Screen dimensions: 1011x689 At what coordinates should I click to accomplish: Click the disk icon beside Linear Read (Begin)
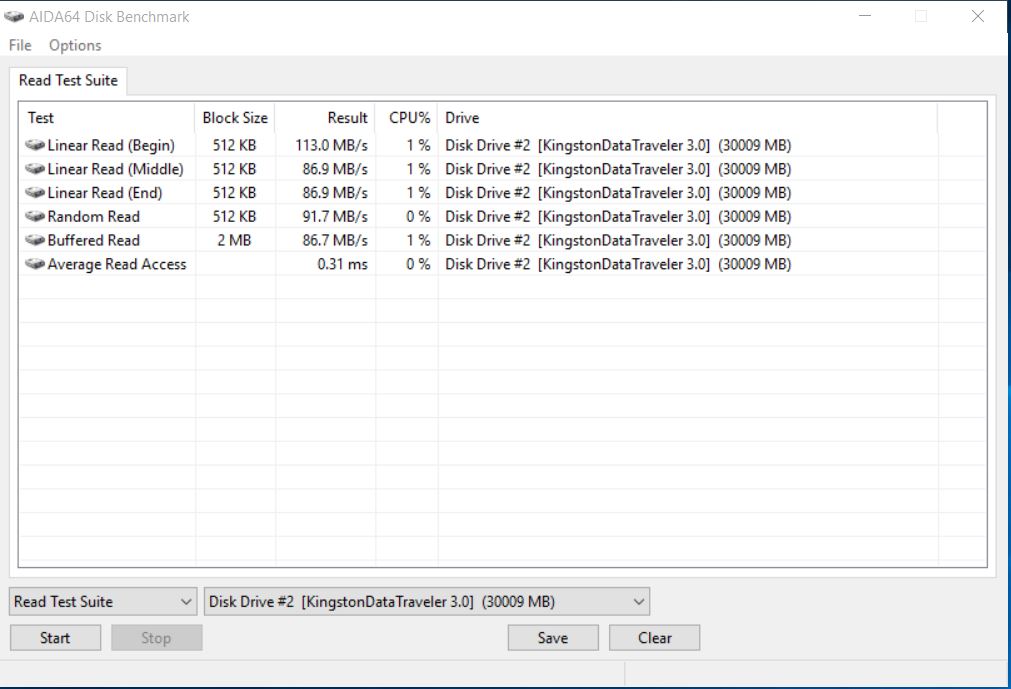[x=35, y=145]
